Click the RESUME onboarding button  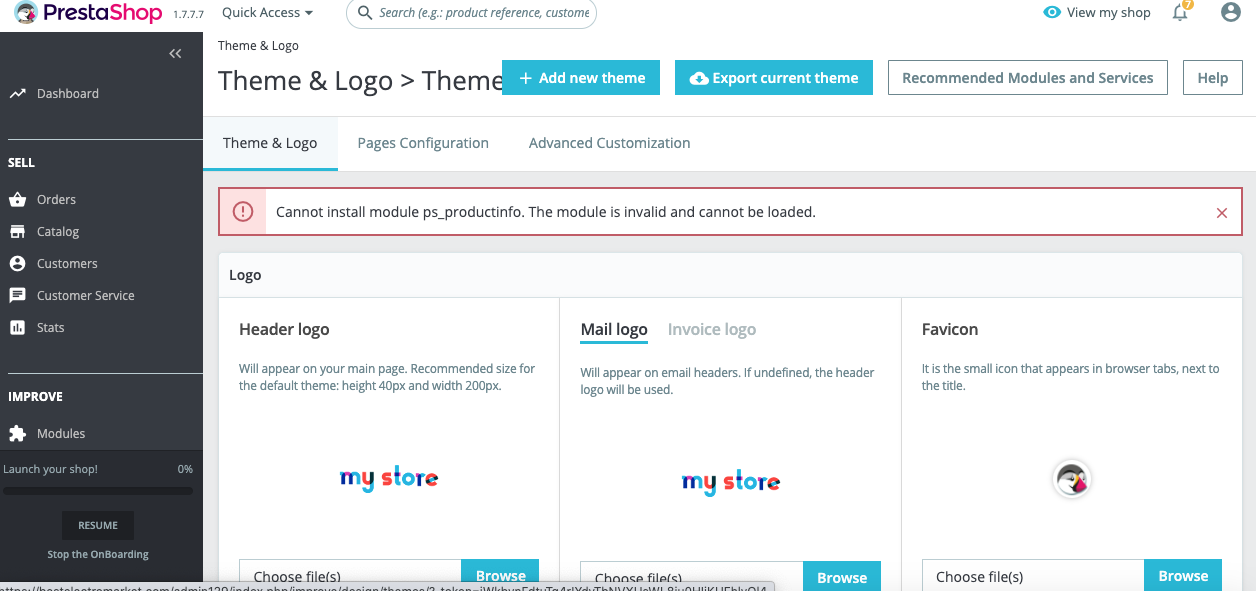pyautogui.click(x=98, y=525)
